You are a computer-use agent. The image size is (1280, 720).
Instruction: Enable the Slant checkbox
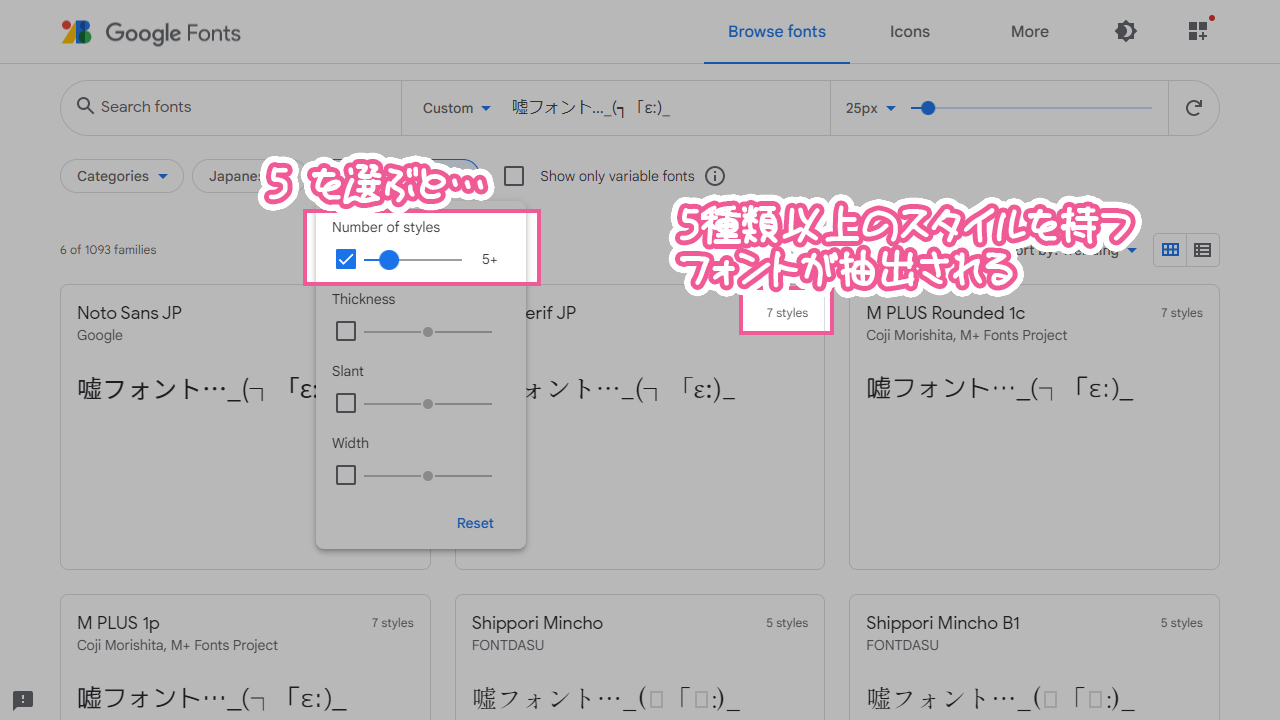[346, 403]
